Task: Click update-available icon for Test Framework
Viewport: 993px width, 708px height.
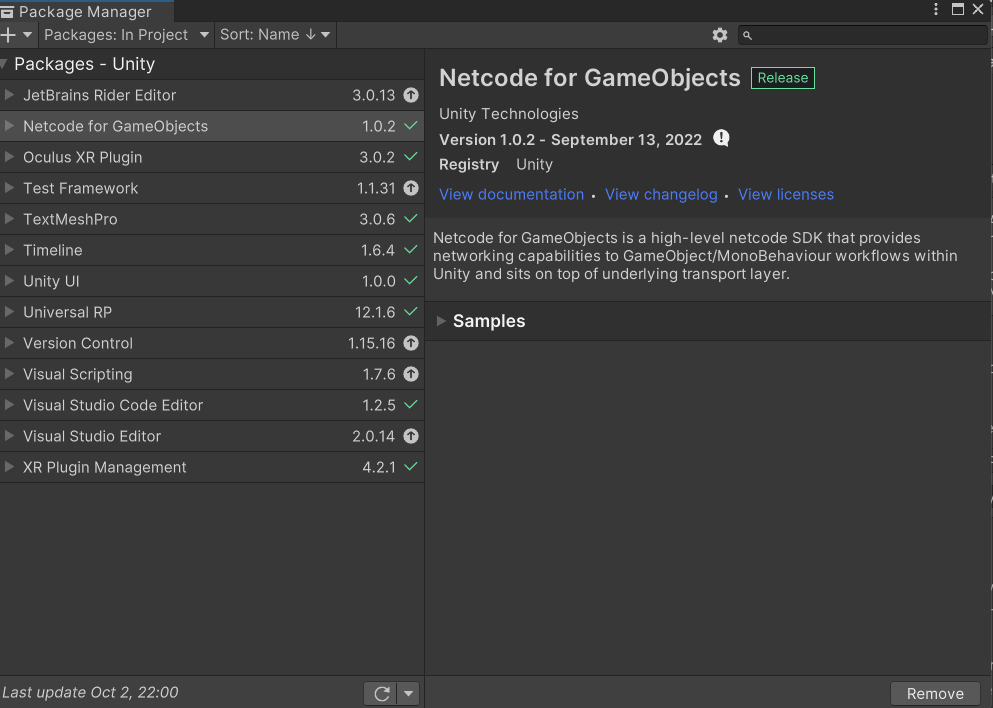Action: click(x=411, y=188)
